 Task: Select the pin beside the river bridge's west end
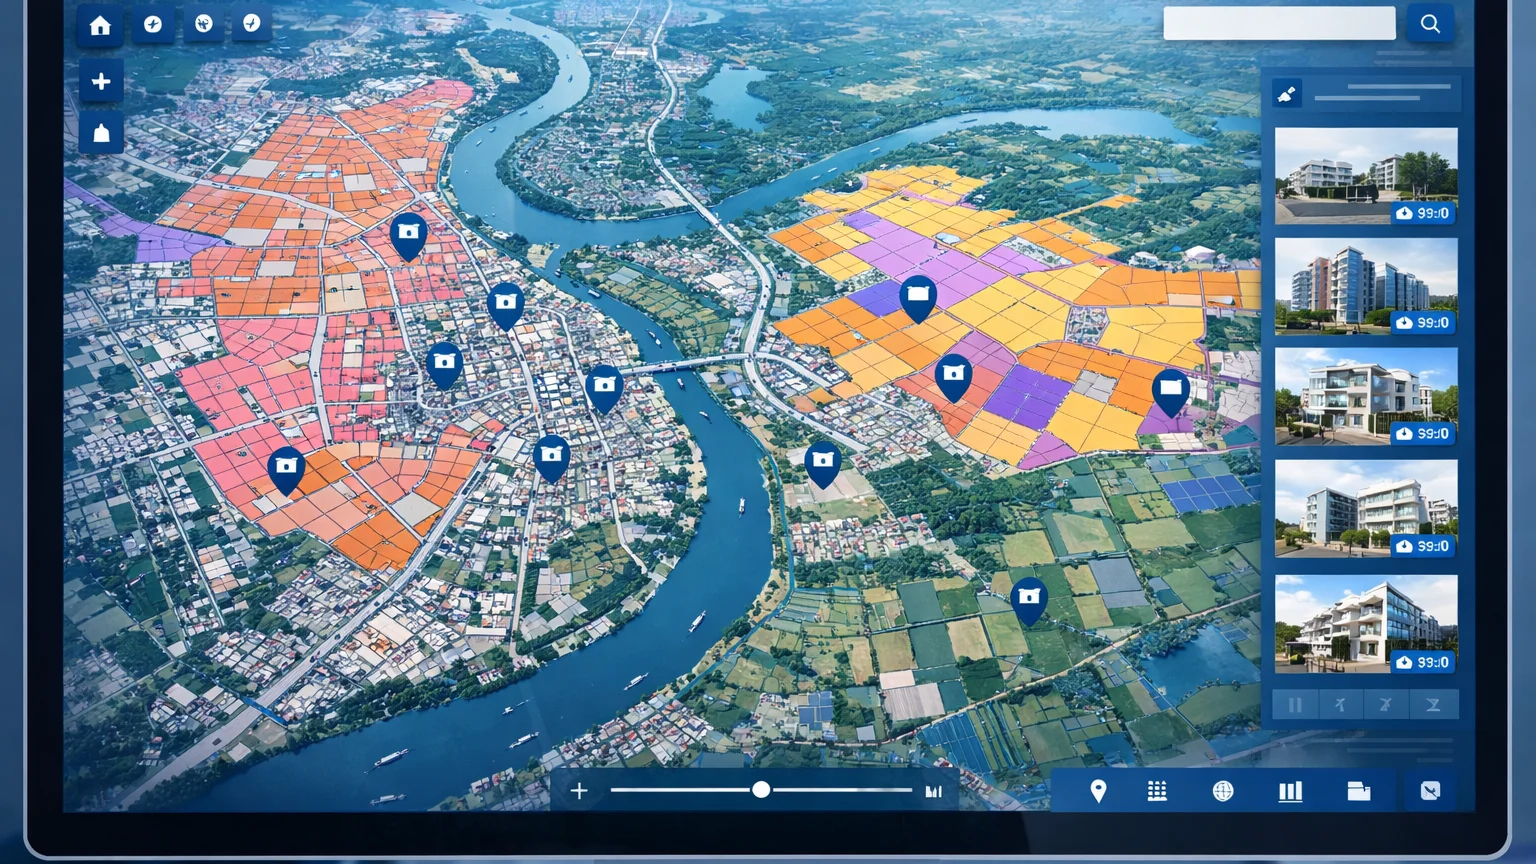[604, 389]
